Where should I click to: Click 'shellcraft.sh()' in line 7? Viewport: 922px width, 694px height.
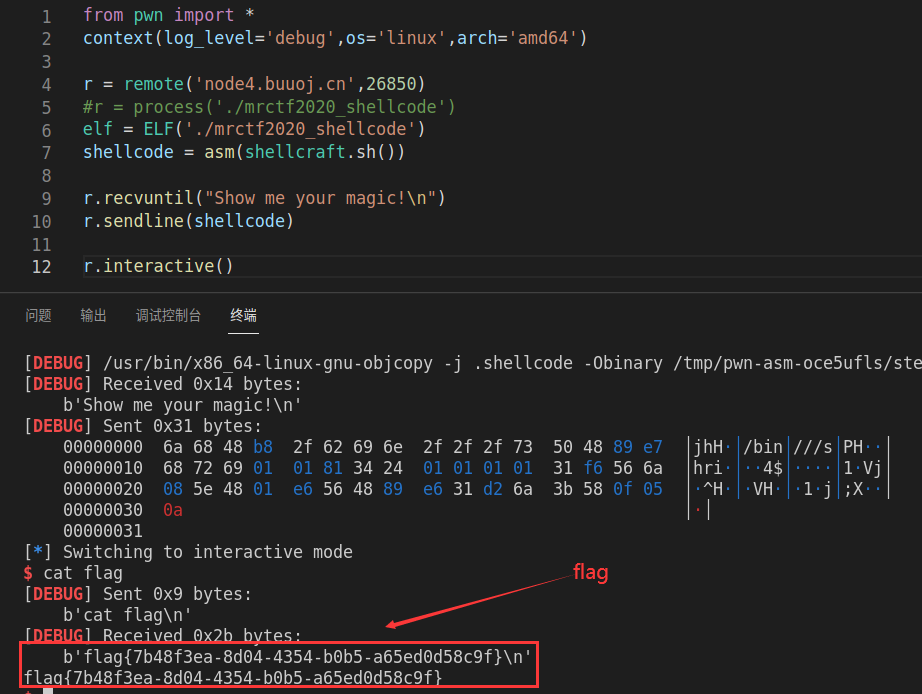tap(320, 152)
